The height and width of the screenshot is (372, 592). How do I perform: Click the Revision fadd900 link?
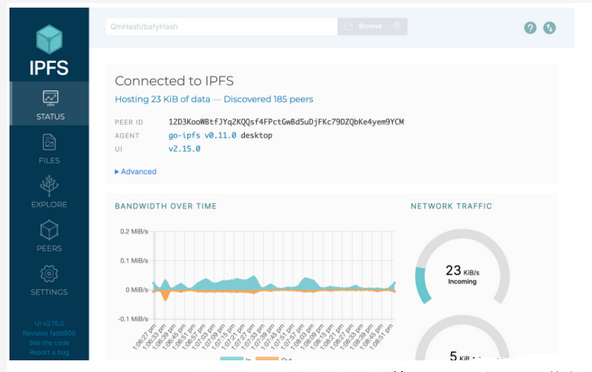[x=49, y=333]
